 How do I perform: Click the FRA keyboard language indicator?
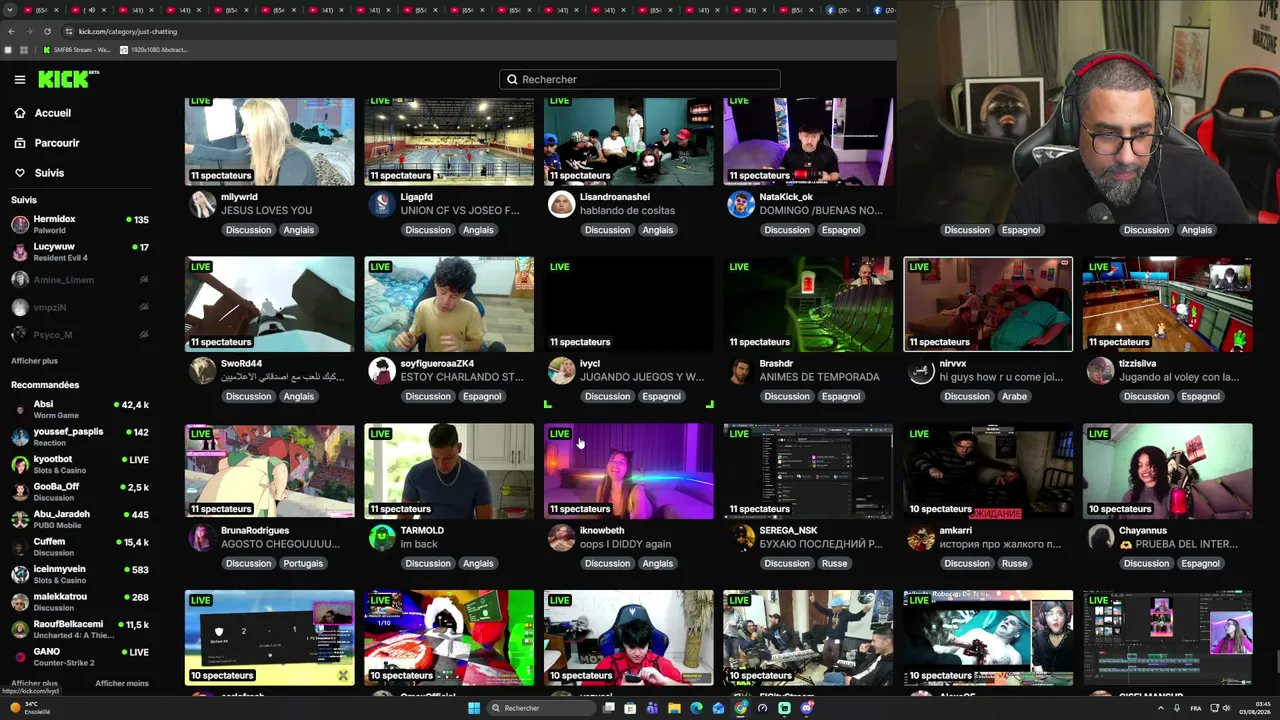[1196, 708]
